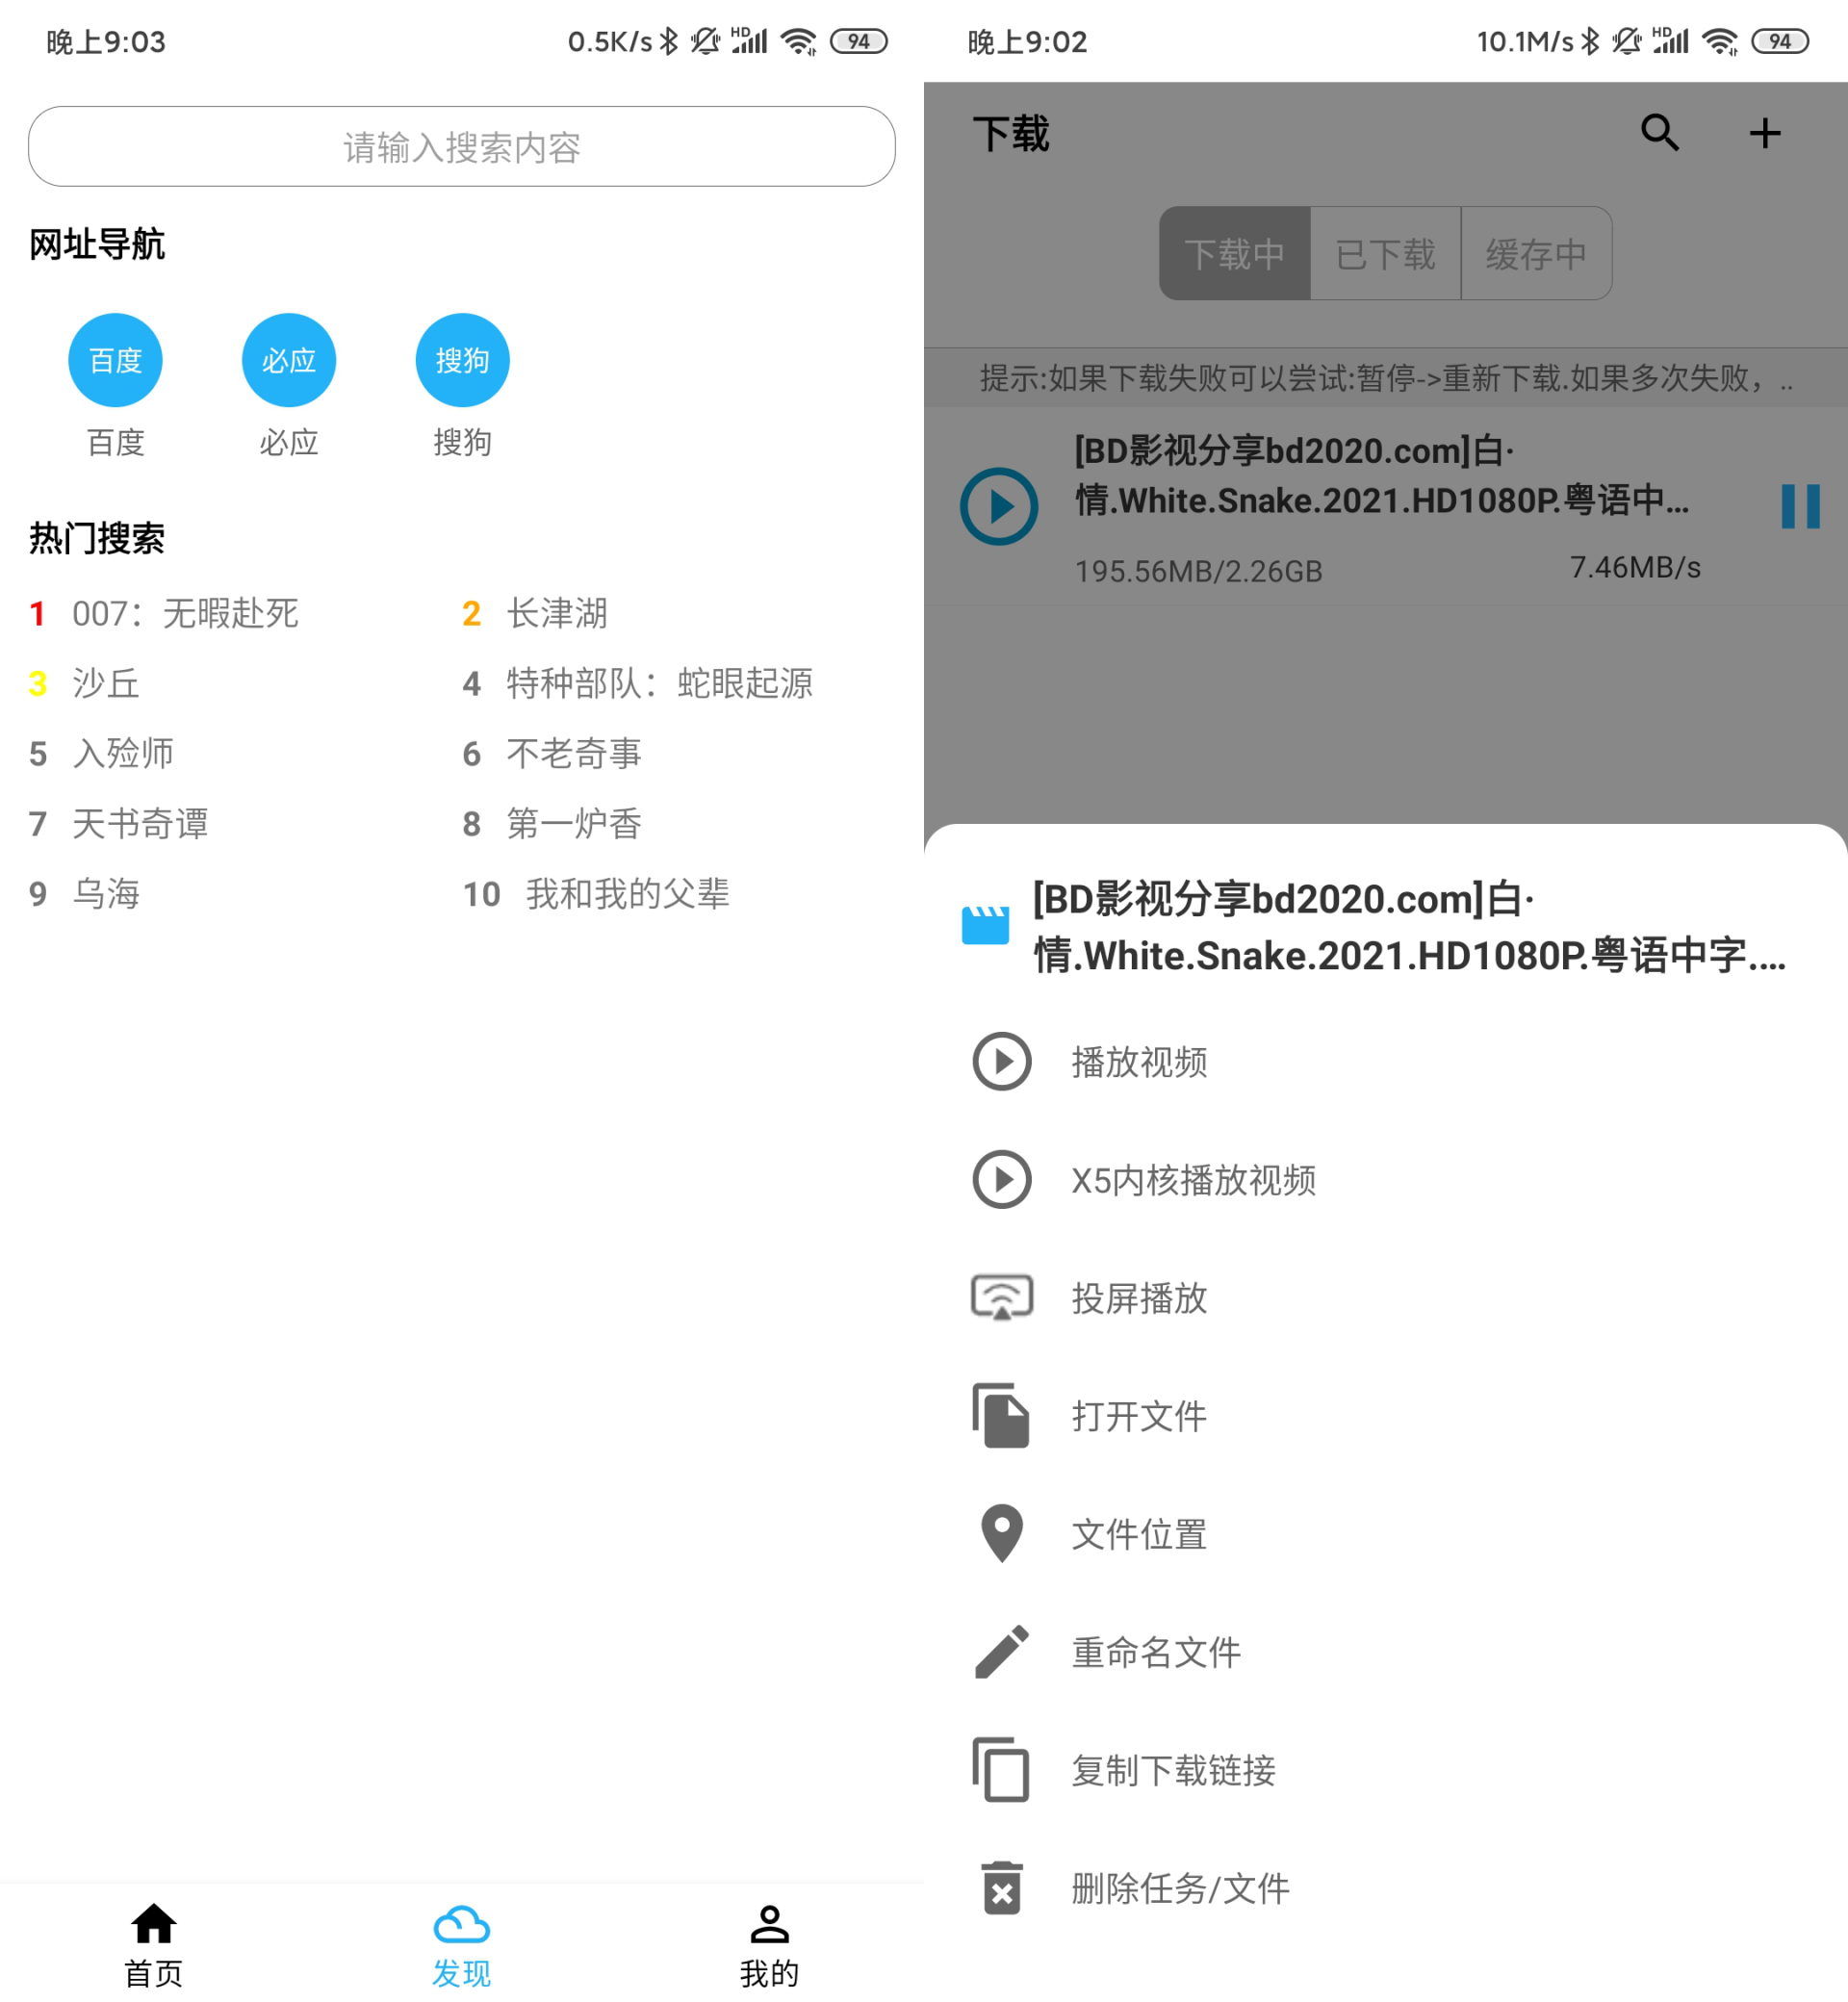This screenshot has height=2002, width=1848.
Task: Select 投屏播放 screen cast option
Action: (x=1138, y=1298)
